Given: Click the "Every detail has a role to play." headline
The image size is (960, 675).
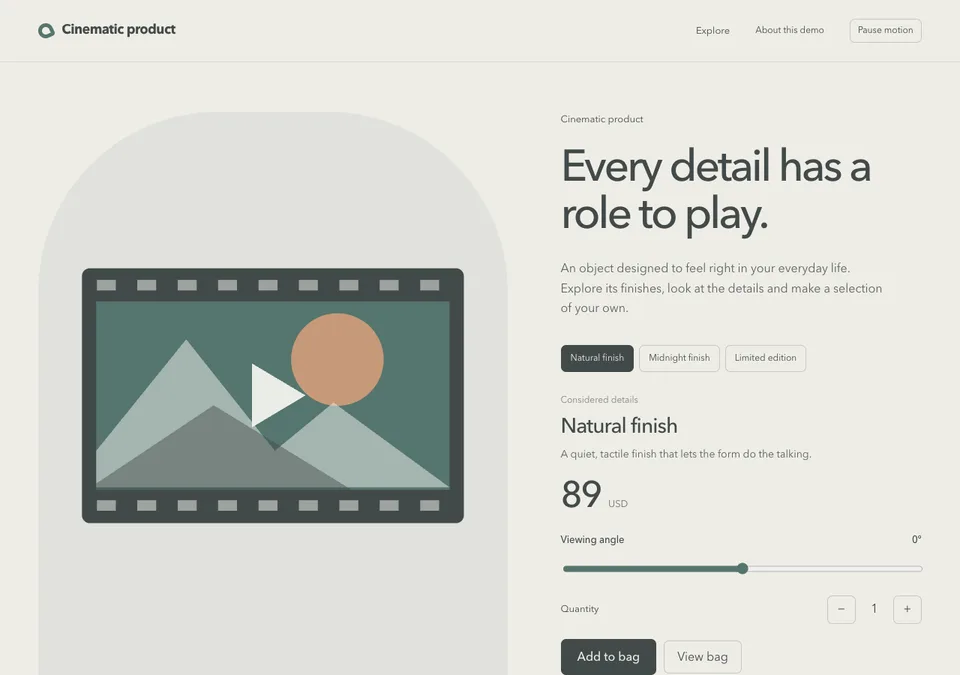Looking at the screenshot, I should pos(716,190).
